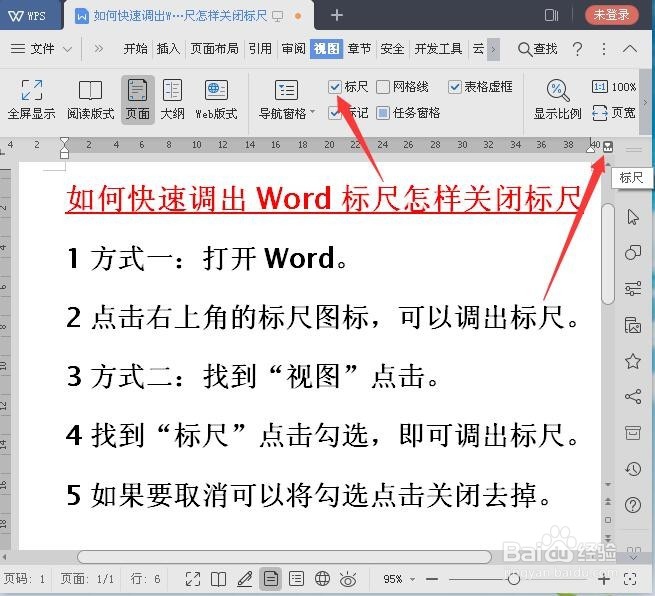Image resolution: width=655 pixels, height=596 pixels.
Task: Click the zoom in plus button
Action: (x=604, y=579)
